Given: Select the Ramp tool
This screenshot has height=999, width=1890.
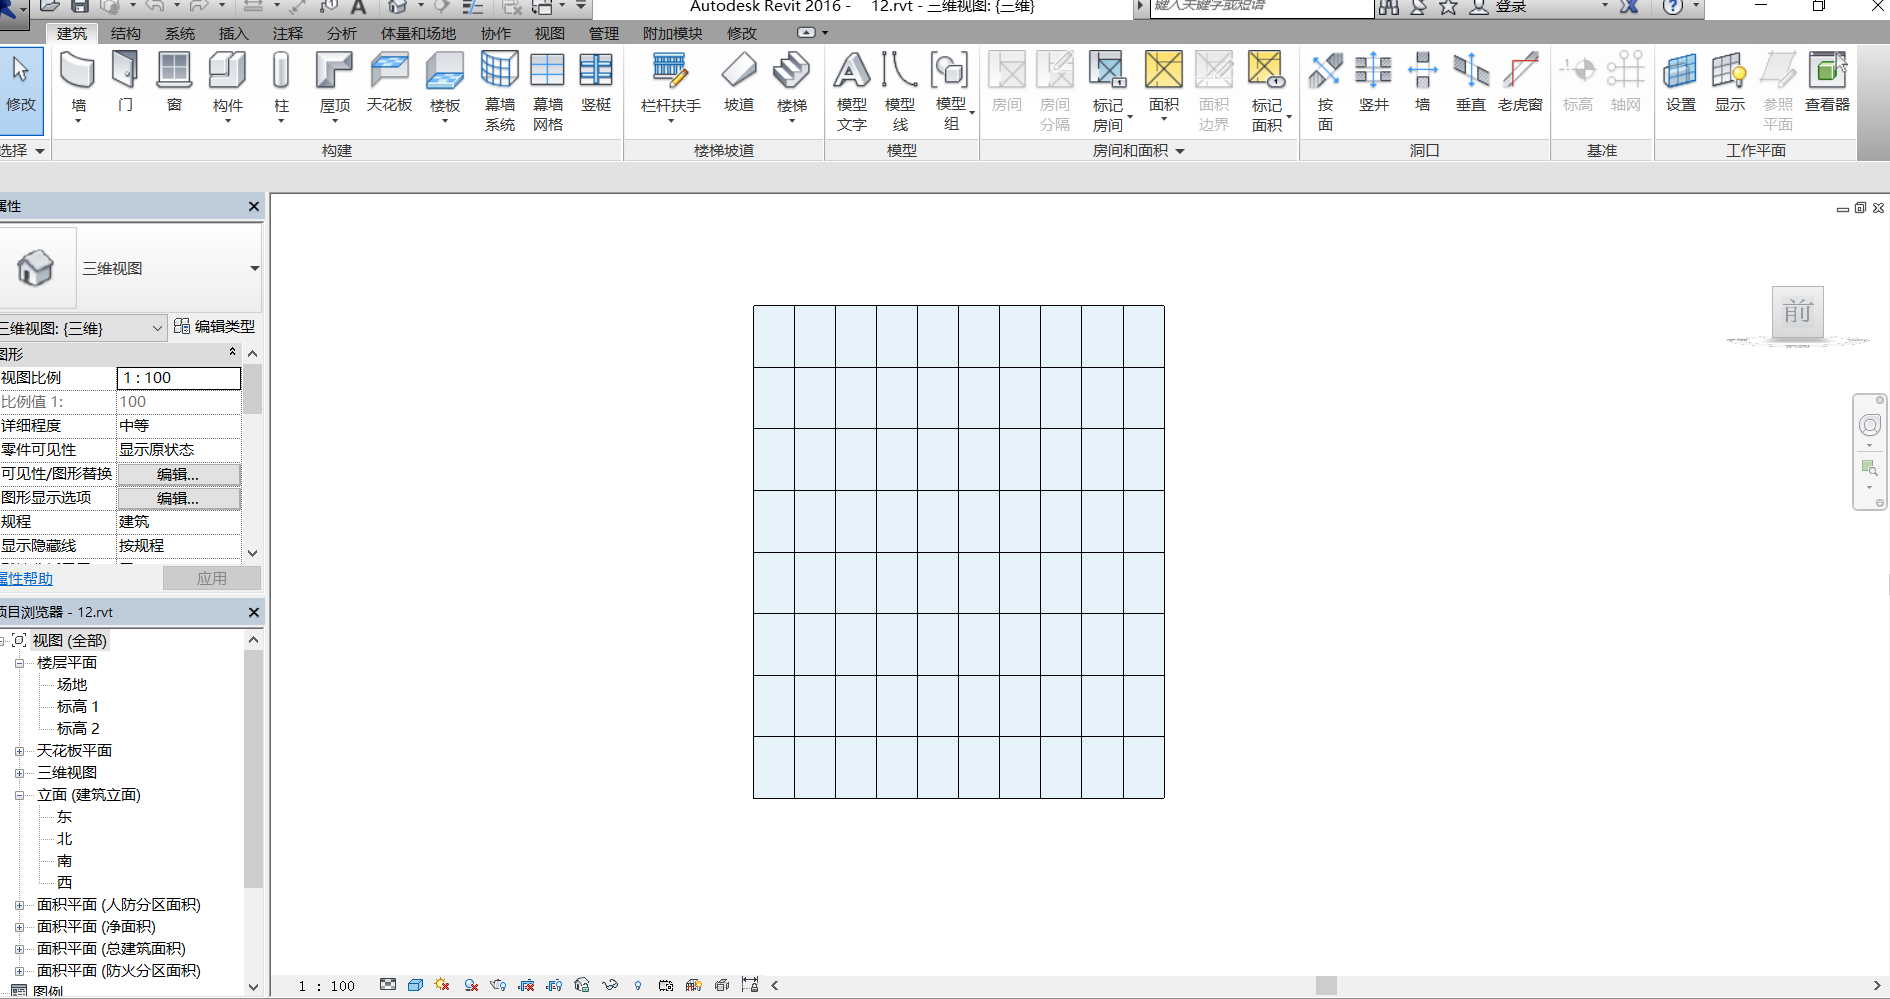Looking at the screenshot, I should (738, 82).
